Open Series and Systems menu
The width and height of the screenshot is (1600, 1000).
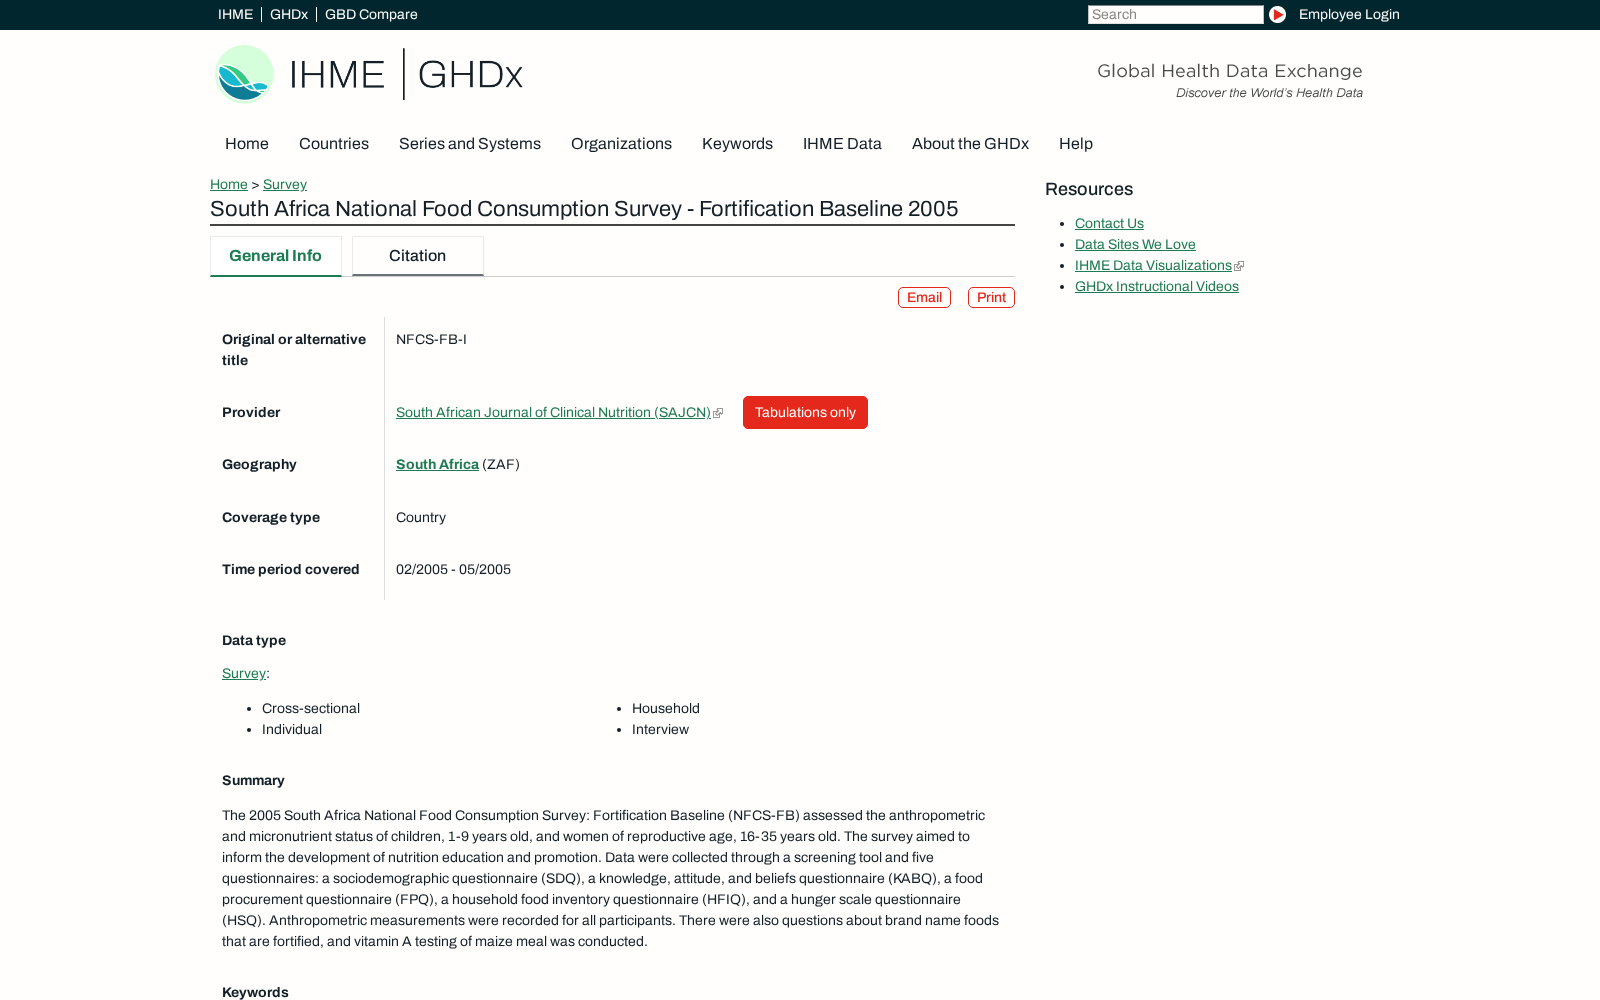[470, 143]
